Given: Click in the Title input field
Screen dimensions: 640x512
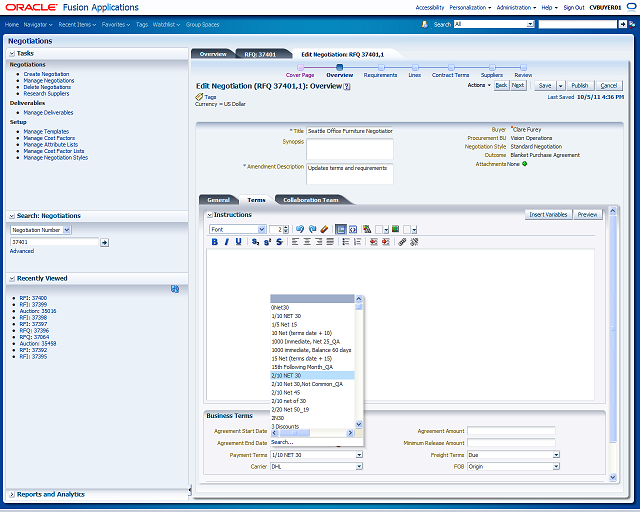Looking at the screenshot, I should (349, 131).
